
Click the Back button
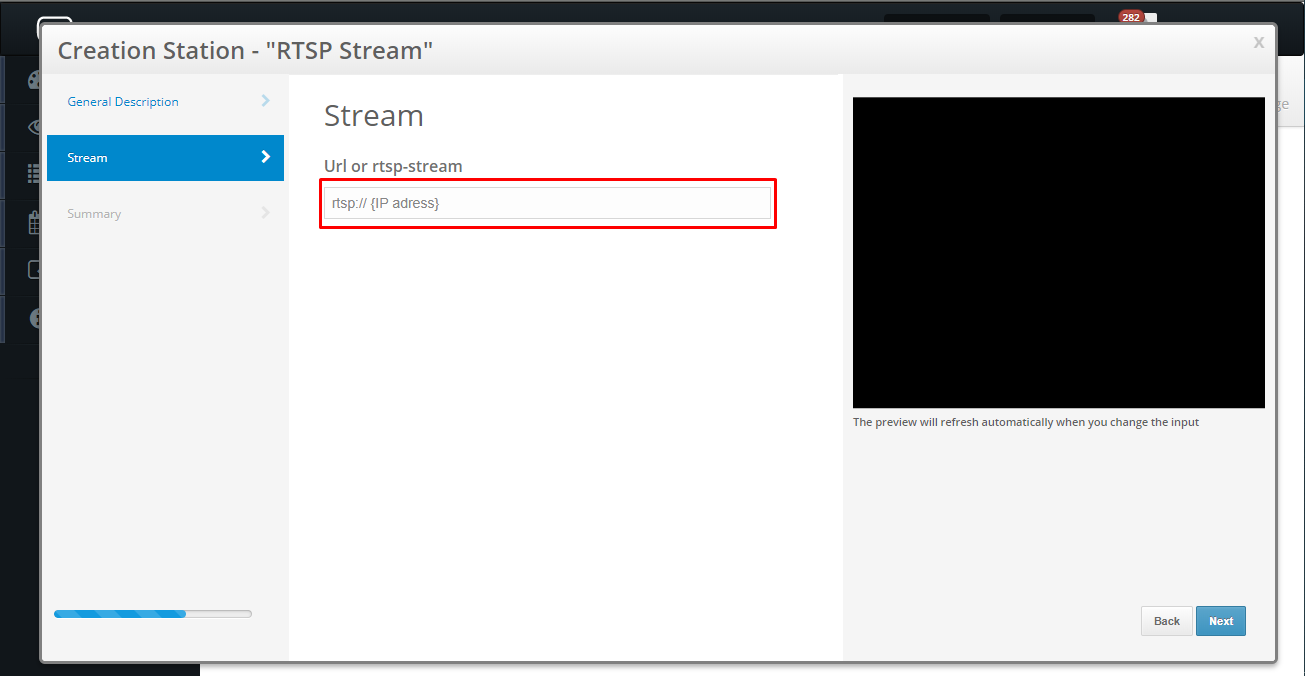[x=1167, y=621]
